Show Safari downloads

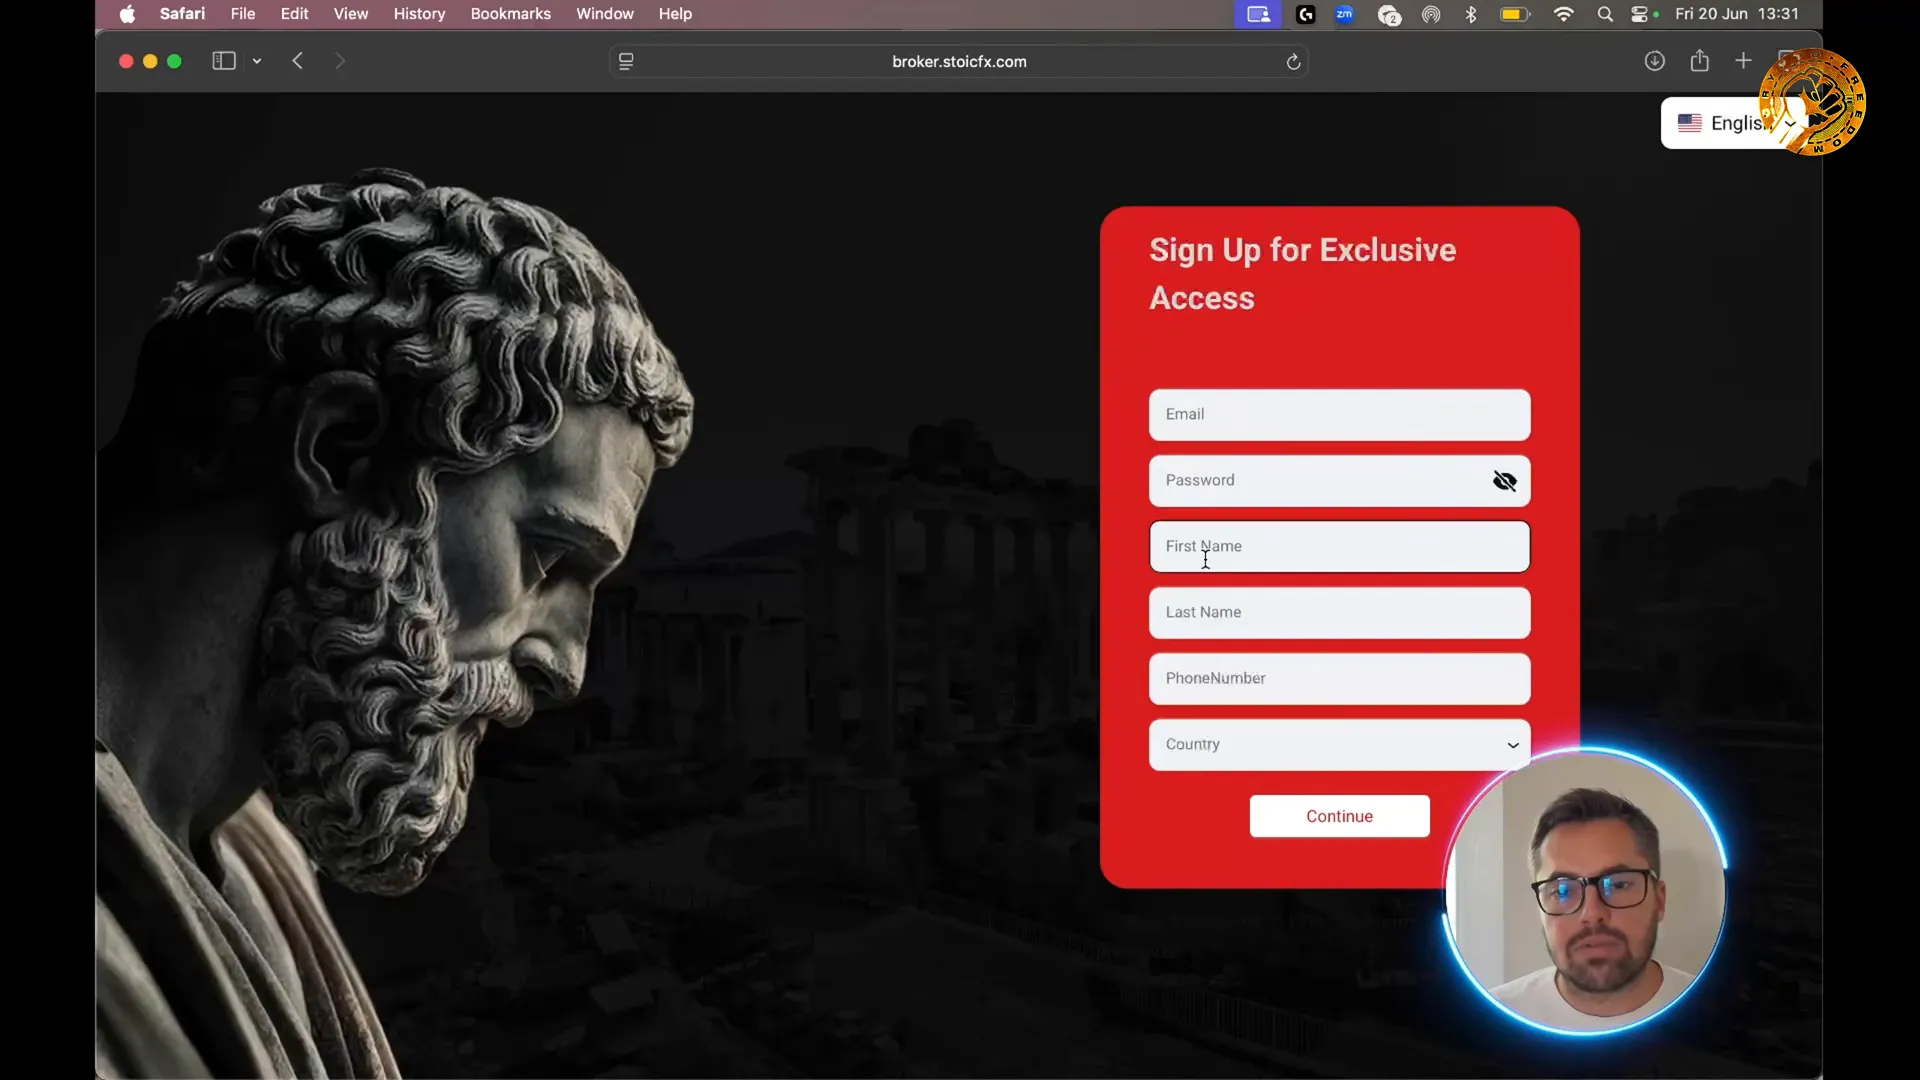[1655, 61]
